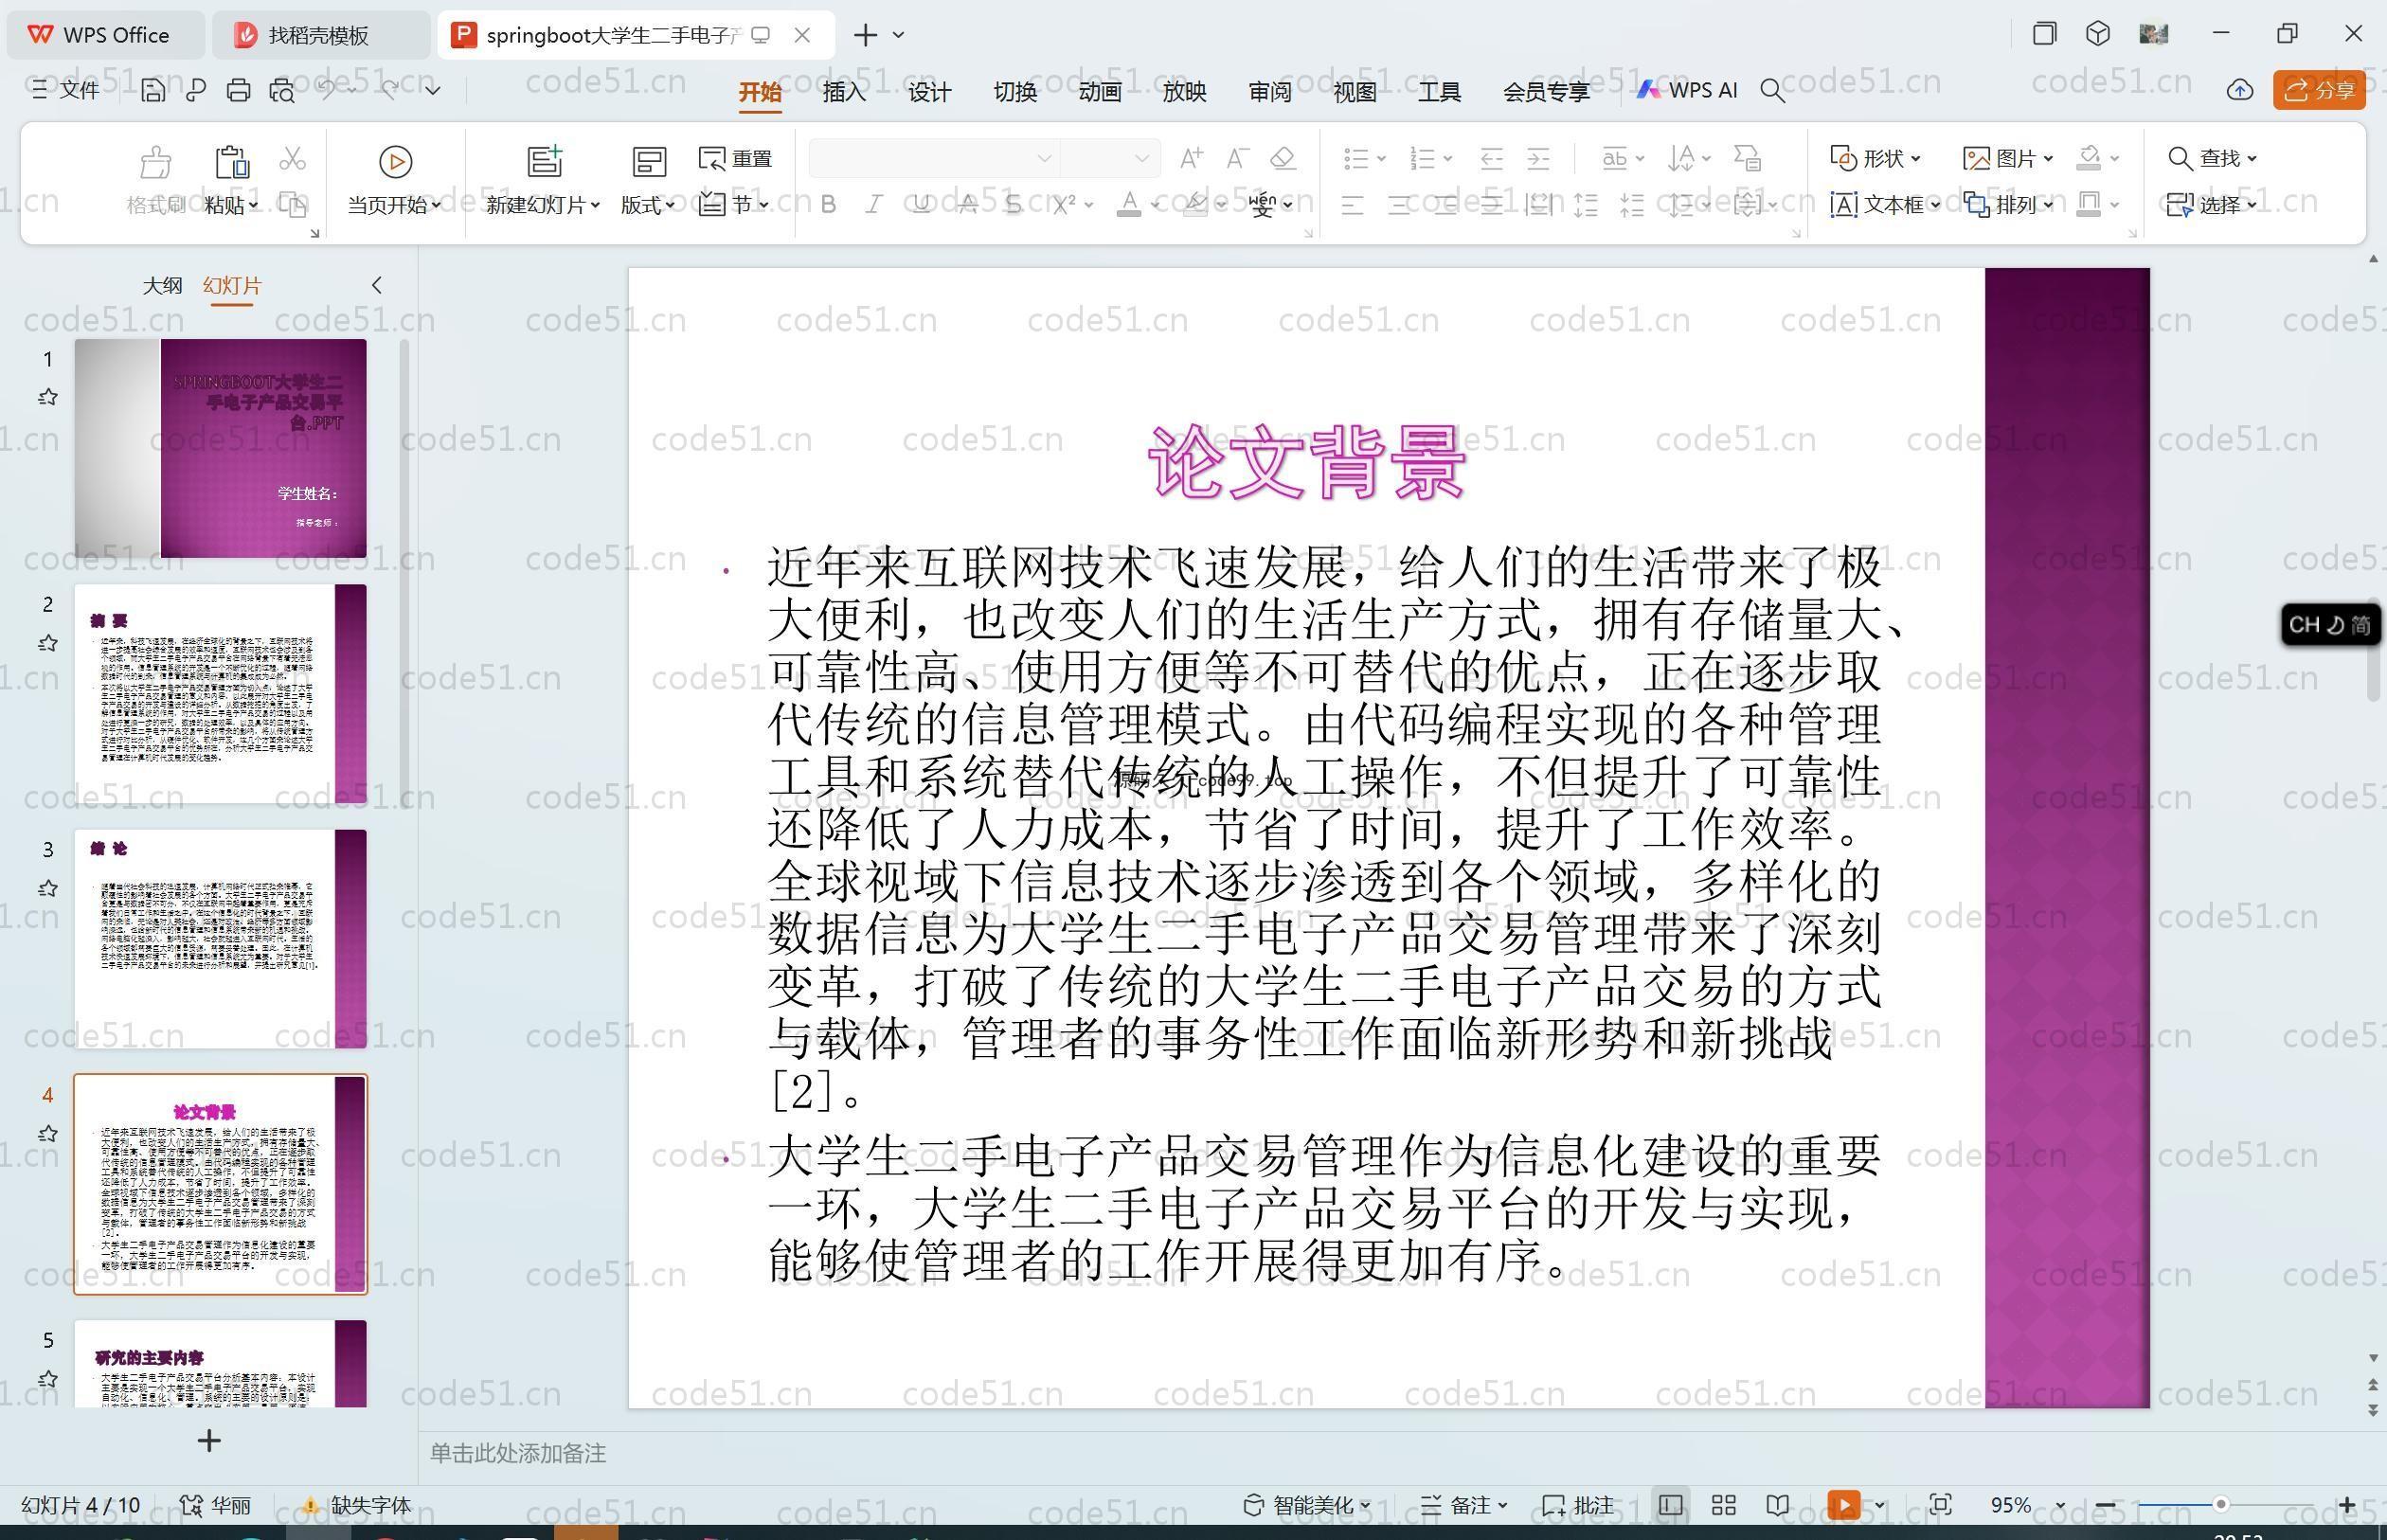
Task: Open the Find (查找) tool
Action: click(2212, 158)
